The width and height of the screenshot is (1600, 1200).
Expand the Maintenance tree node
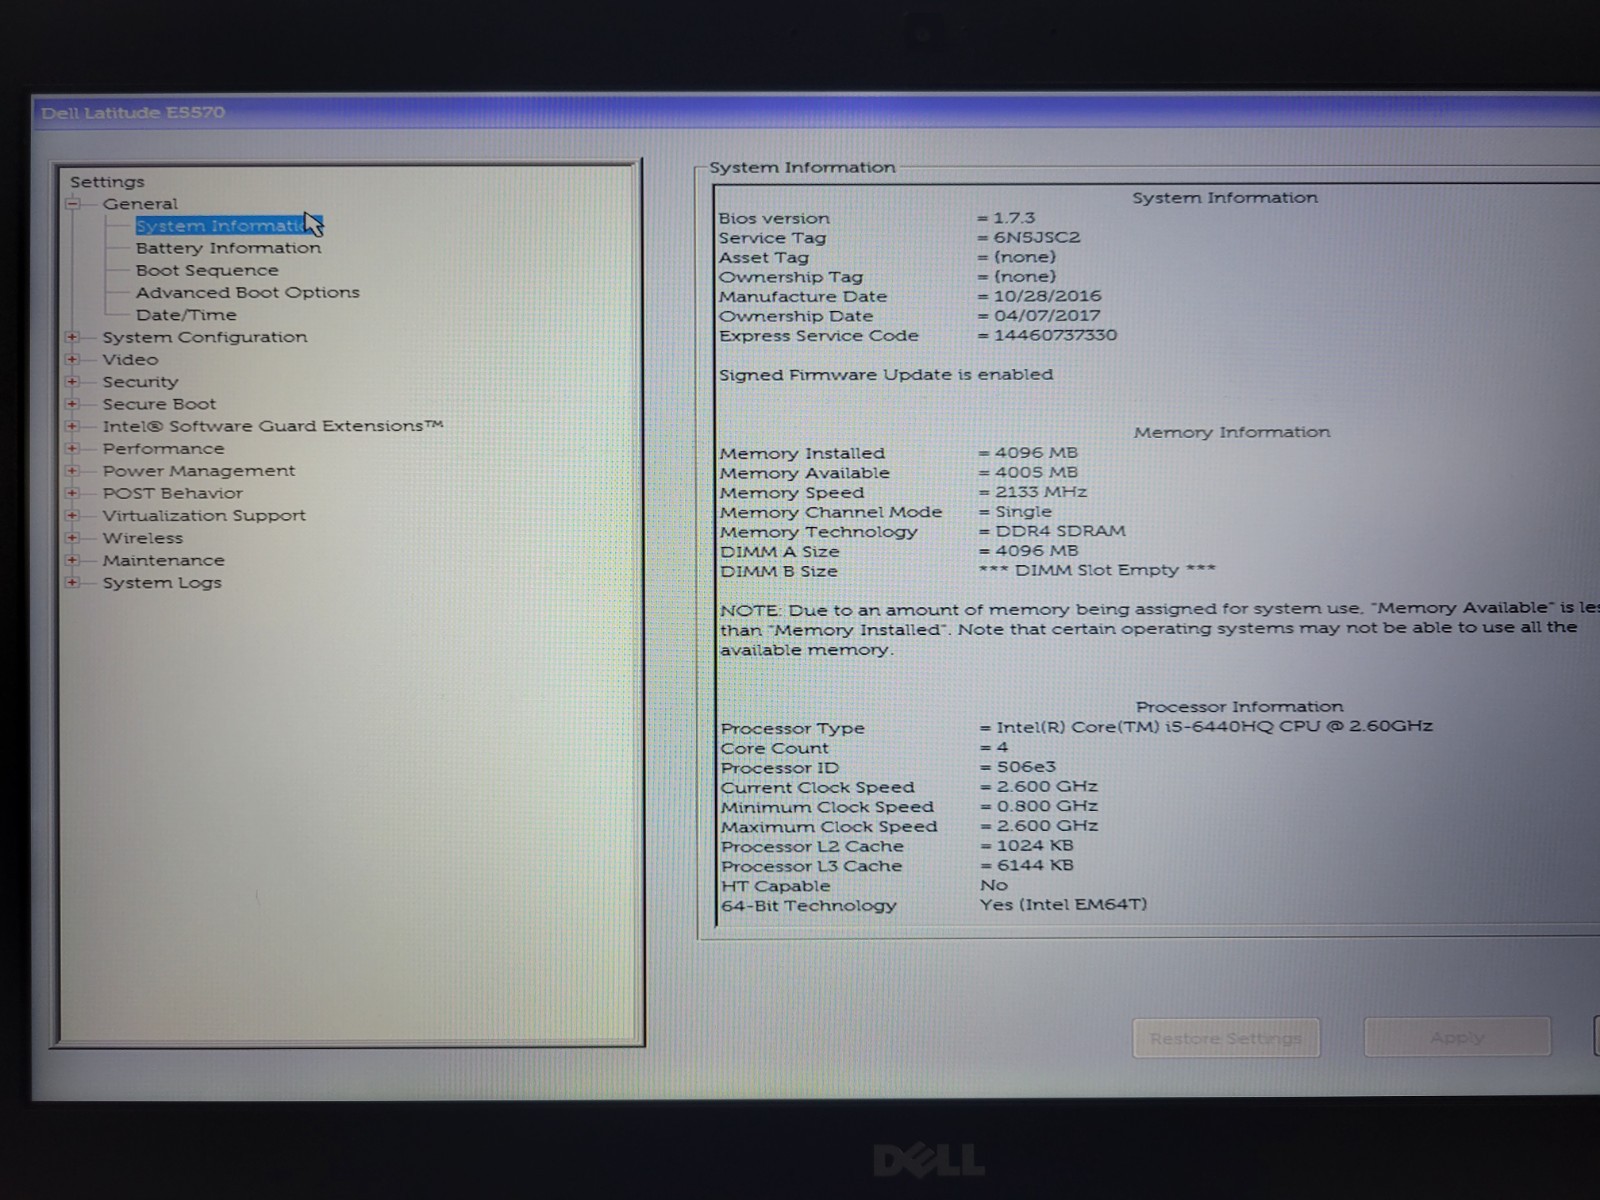click(x=73, y=560)
